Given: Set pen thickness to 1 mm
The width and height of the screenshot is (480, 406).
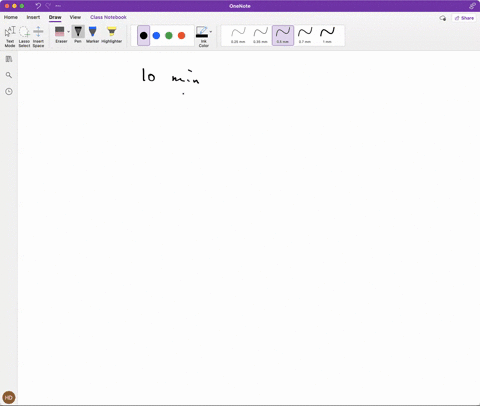Looking at the screenshot, I should tap(327, 35).
